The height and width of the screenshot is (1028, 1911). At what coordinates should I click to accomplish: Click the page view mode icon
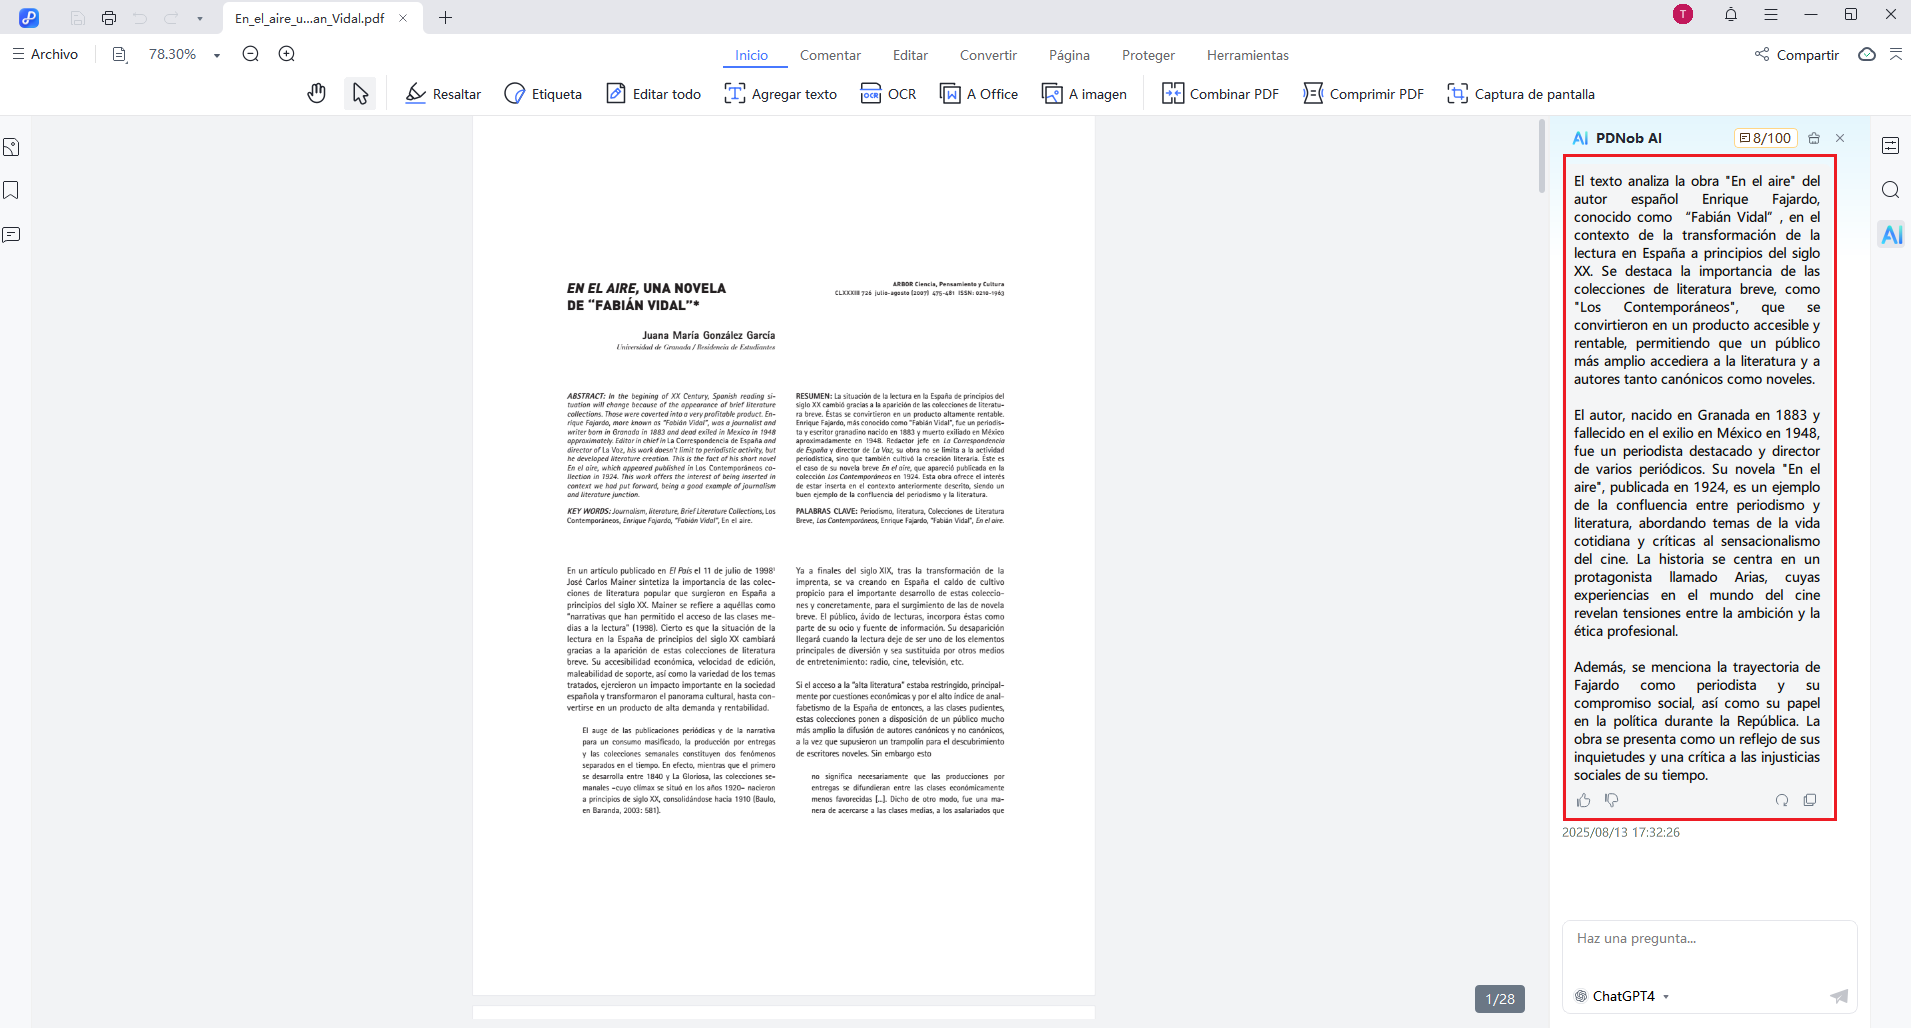click(120, 55)
